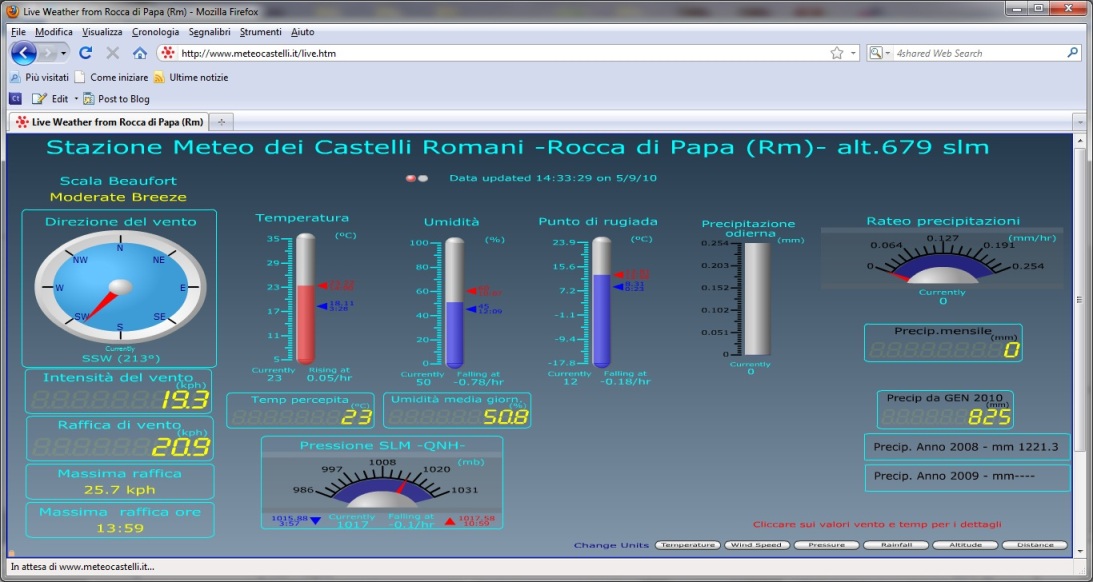Switch Pressure units button
The image size is (1093, 582).
825,545
